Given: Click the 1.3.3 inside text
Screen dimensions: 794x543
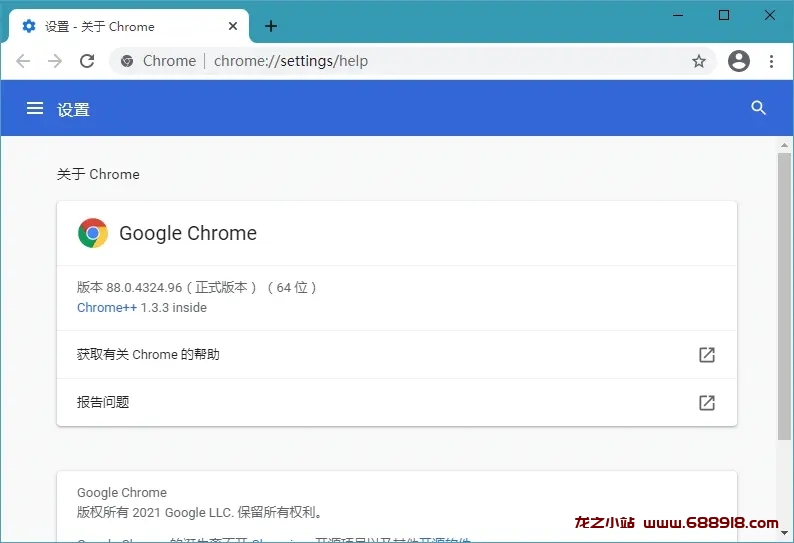Looking at the screenshot, I should [174, 307].
